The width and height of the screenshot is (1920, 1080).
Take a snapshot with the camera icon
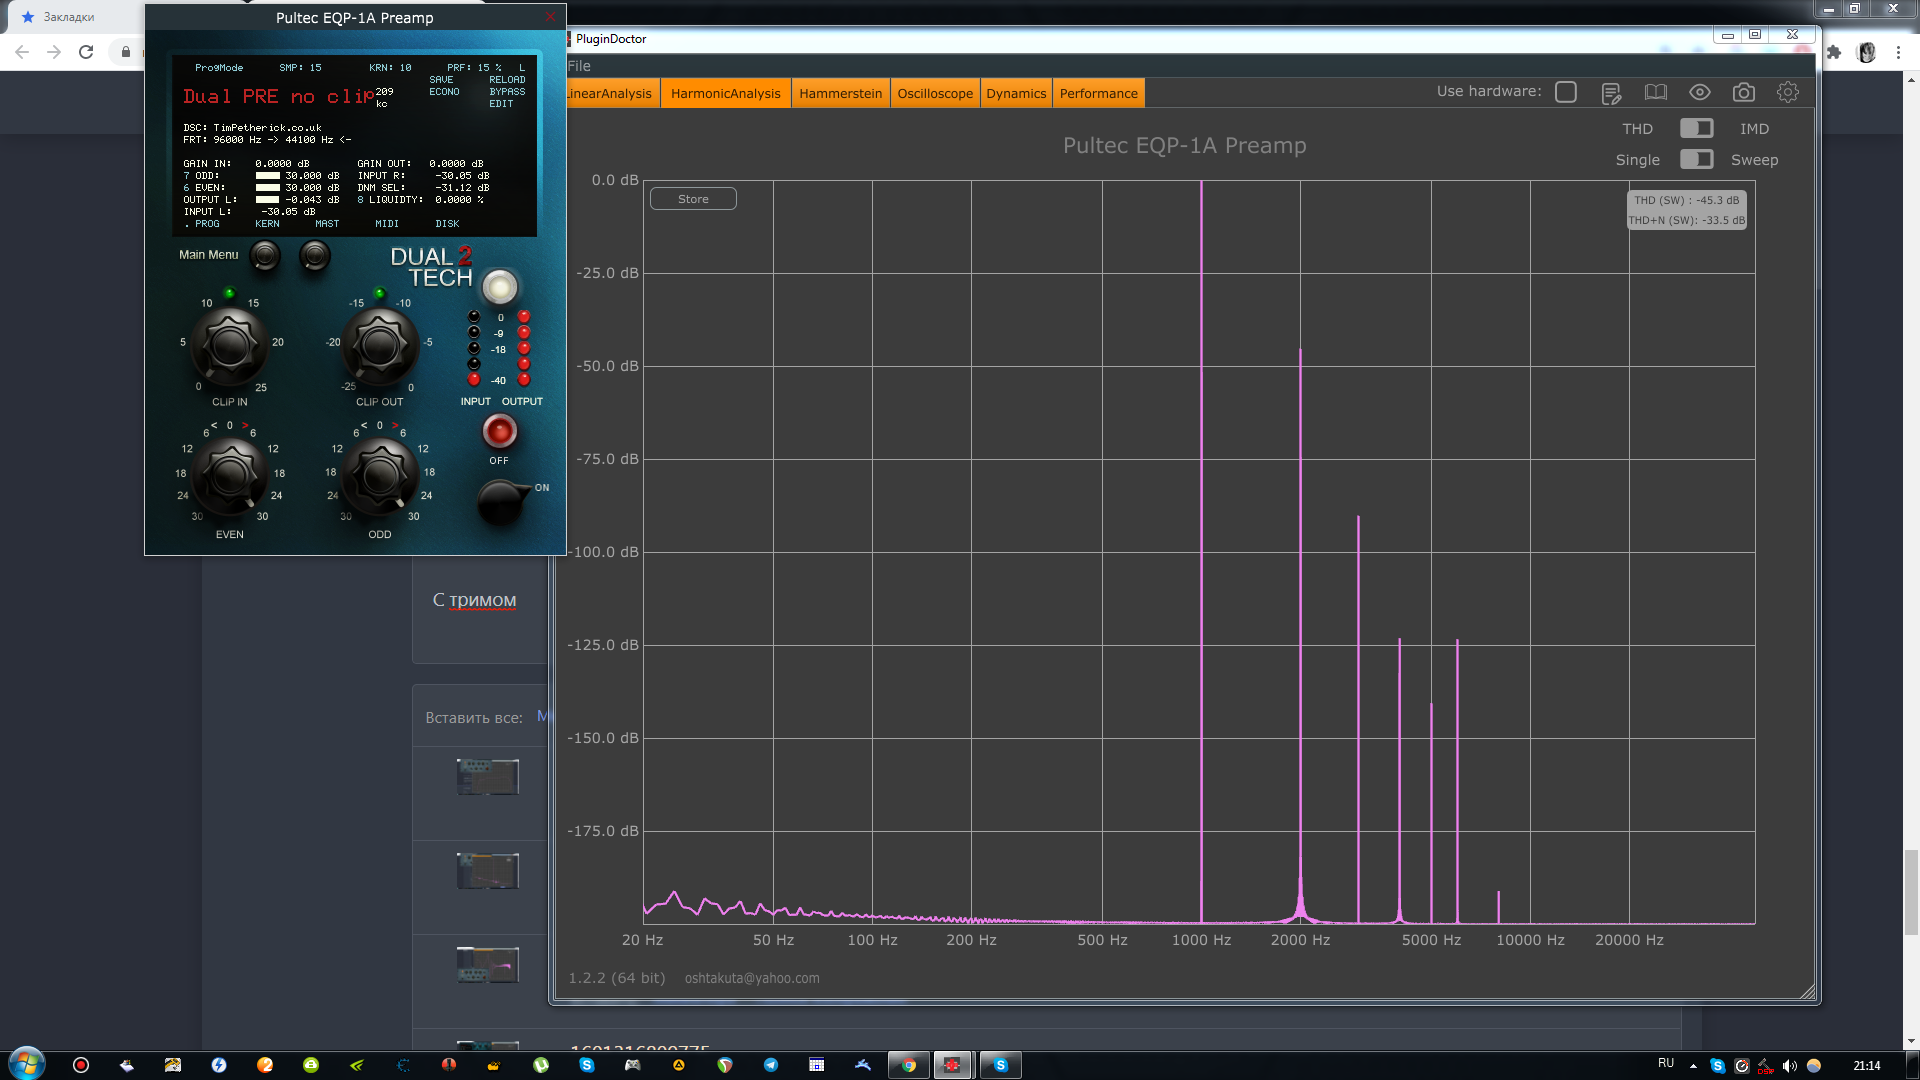1744,92
